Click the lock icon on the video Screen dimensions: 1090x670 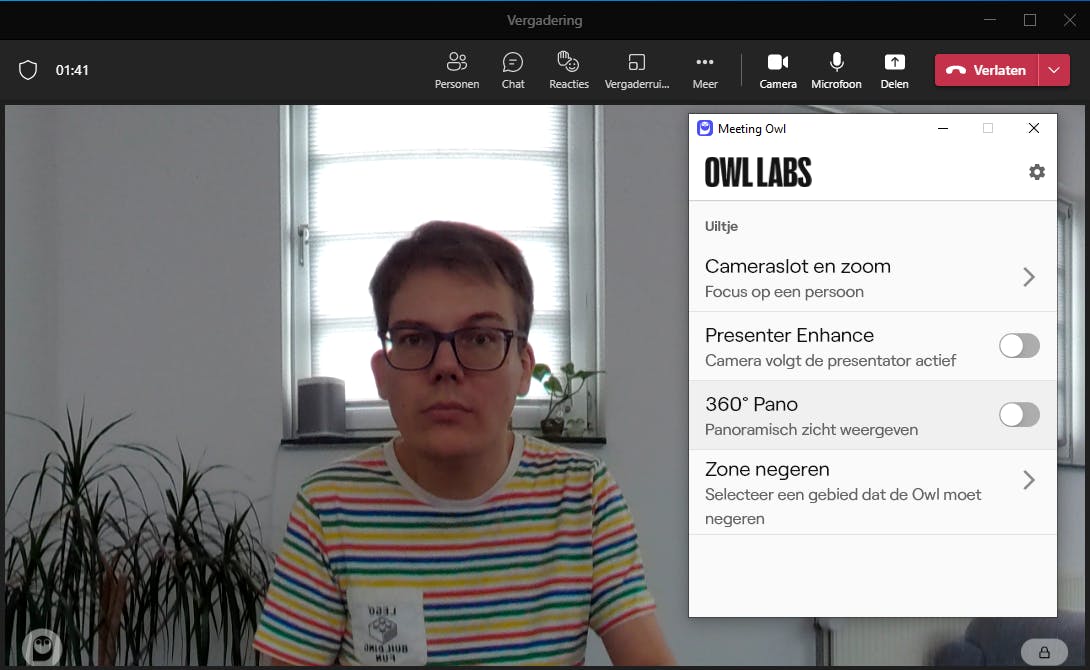(x=1045, y=652)
